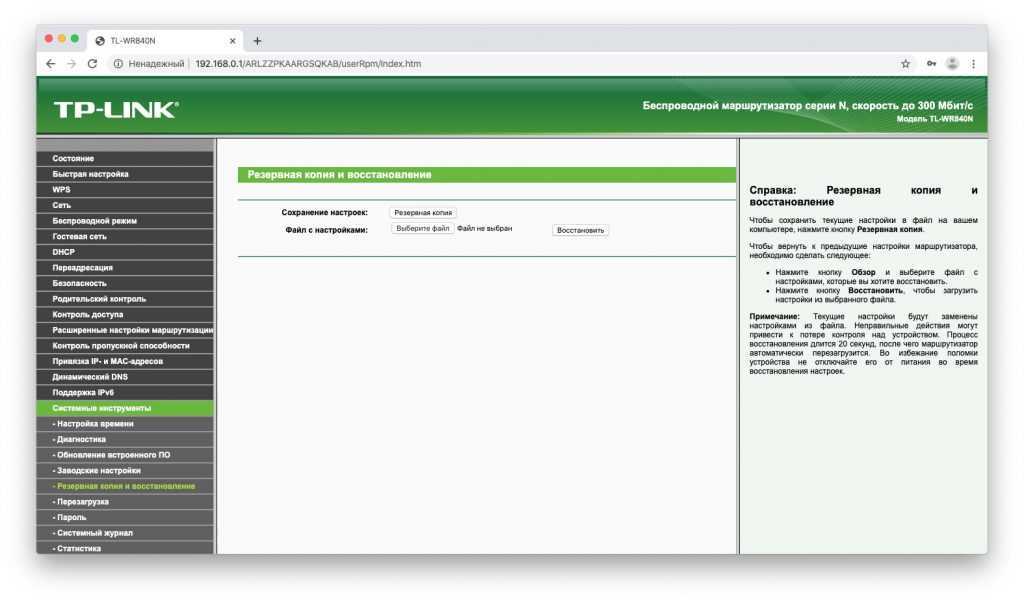The height and width of the screenshot is (602, 1024).
Task: Open saved passwords key icon
Action: pos(930,63)
